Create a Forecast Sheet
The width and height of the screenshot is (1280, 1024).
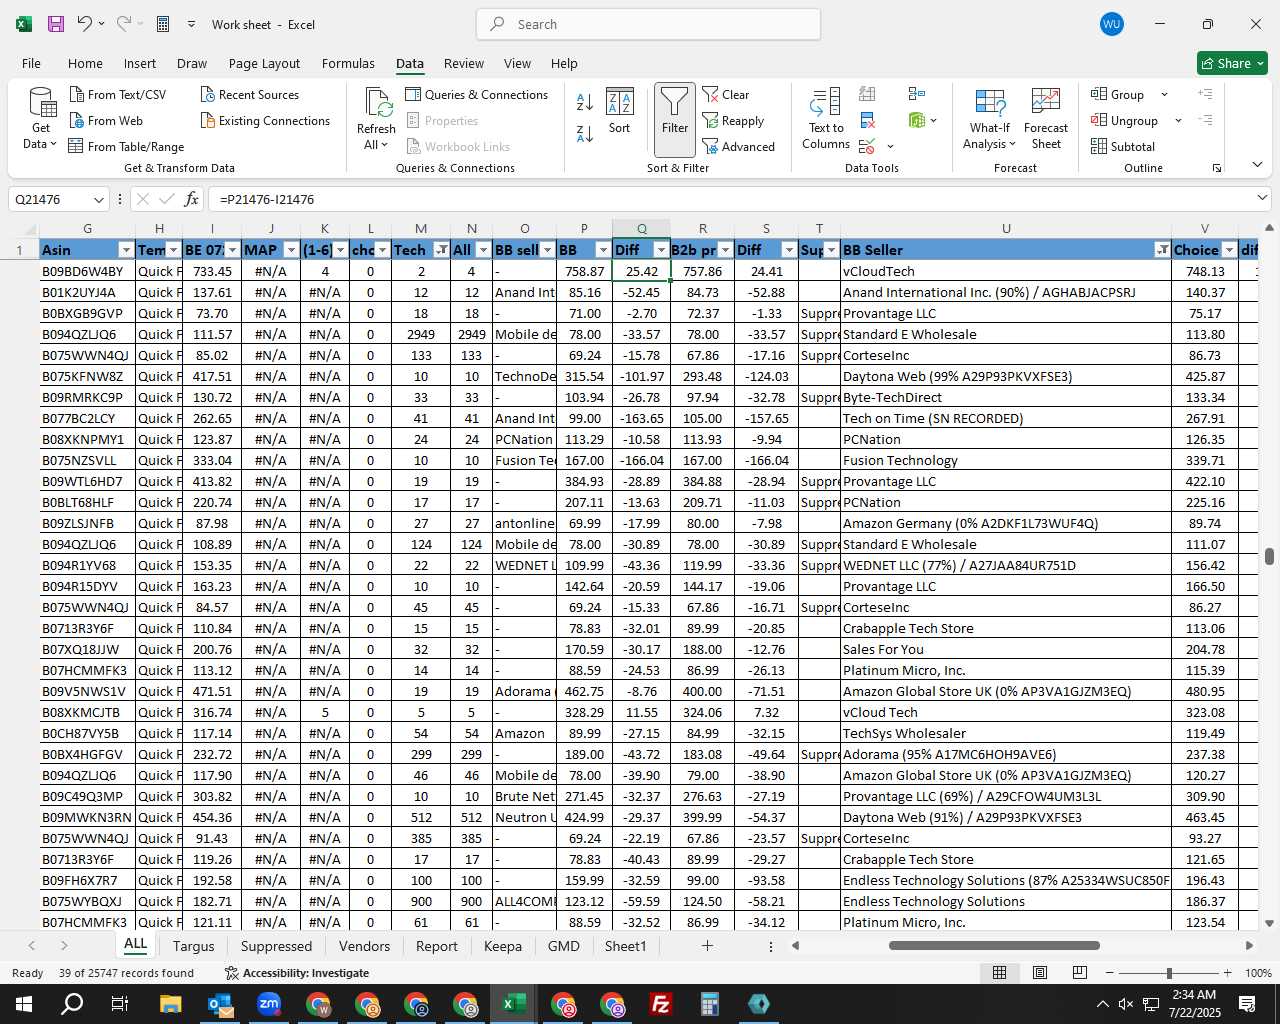1046,119
